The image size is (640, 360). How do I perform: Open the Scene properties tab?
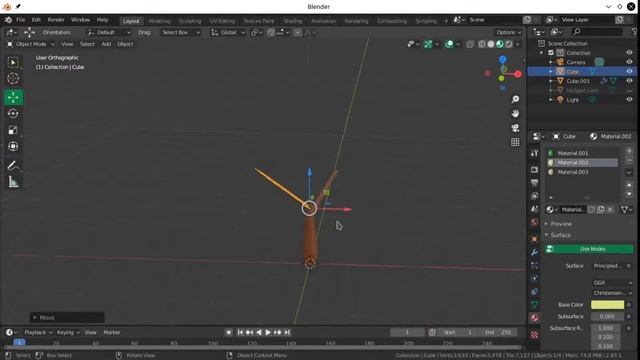coord(534,209)
